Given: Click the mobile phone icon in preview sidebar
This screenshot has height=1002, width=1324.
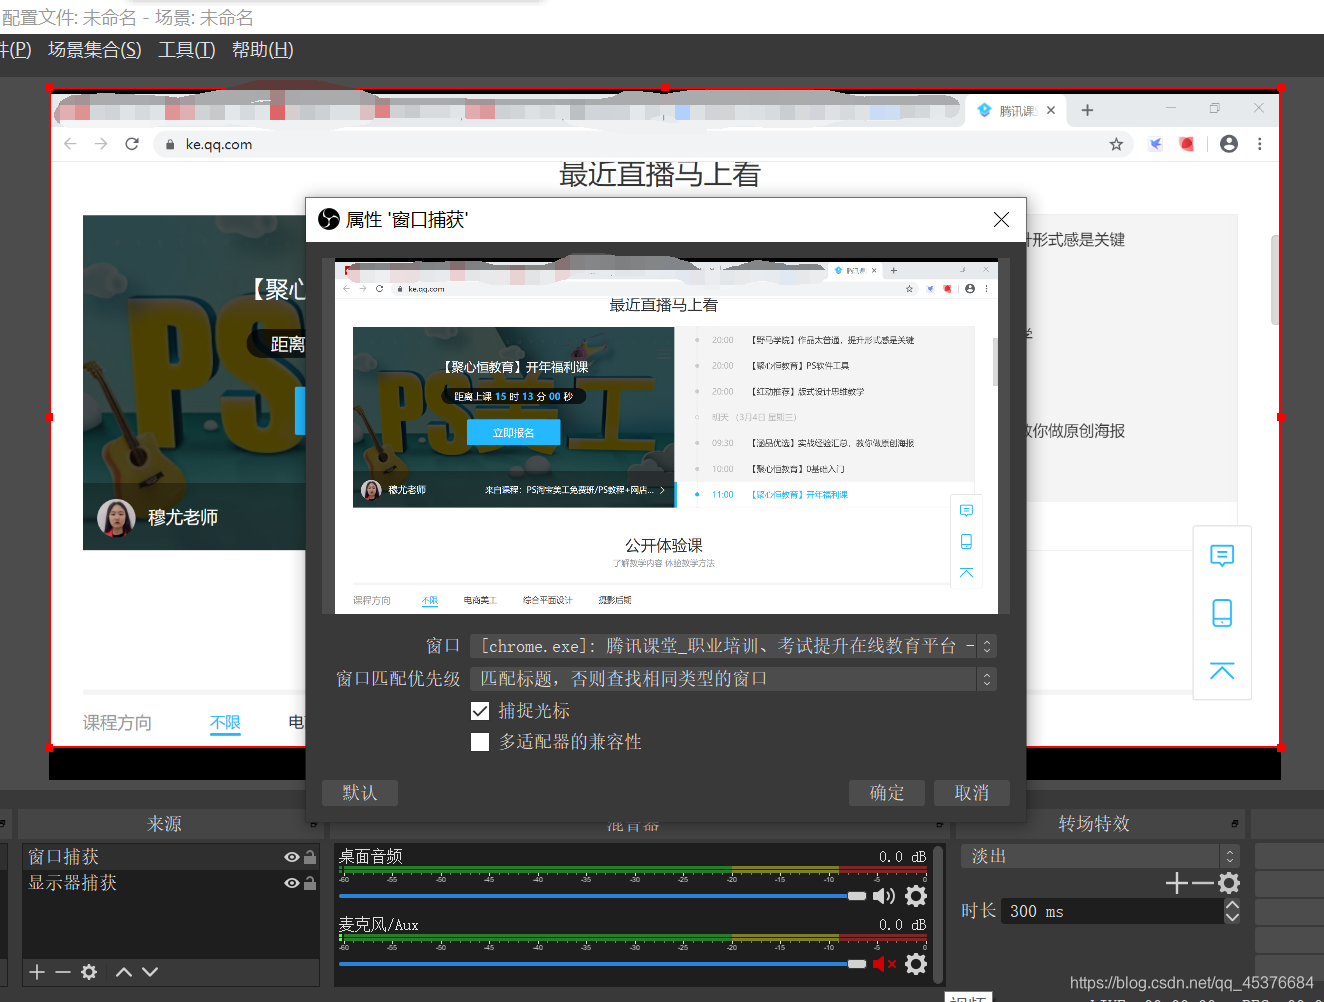Looking at the screenshot, I should point(1222,613).
